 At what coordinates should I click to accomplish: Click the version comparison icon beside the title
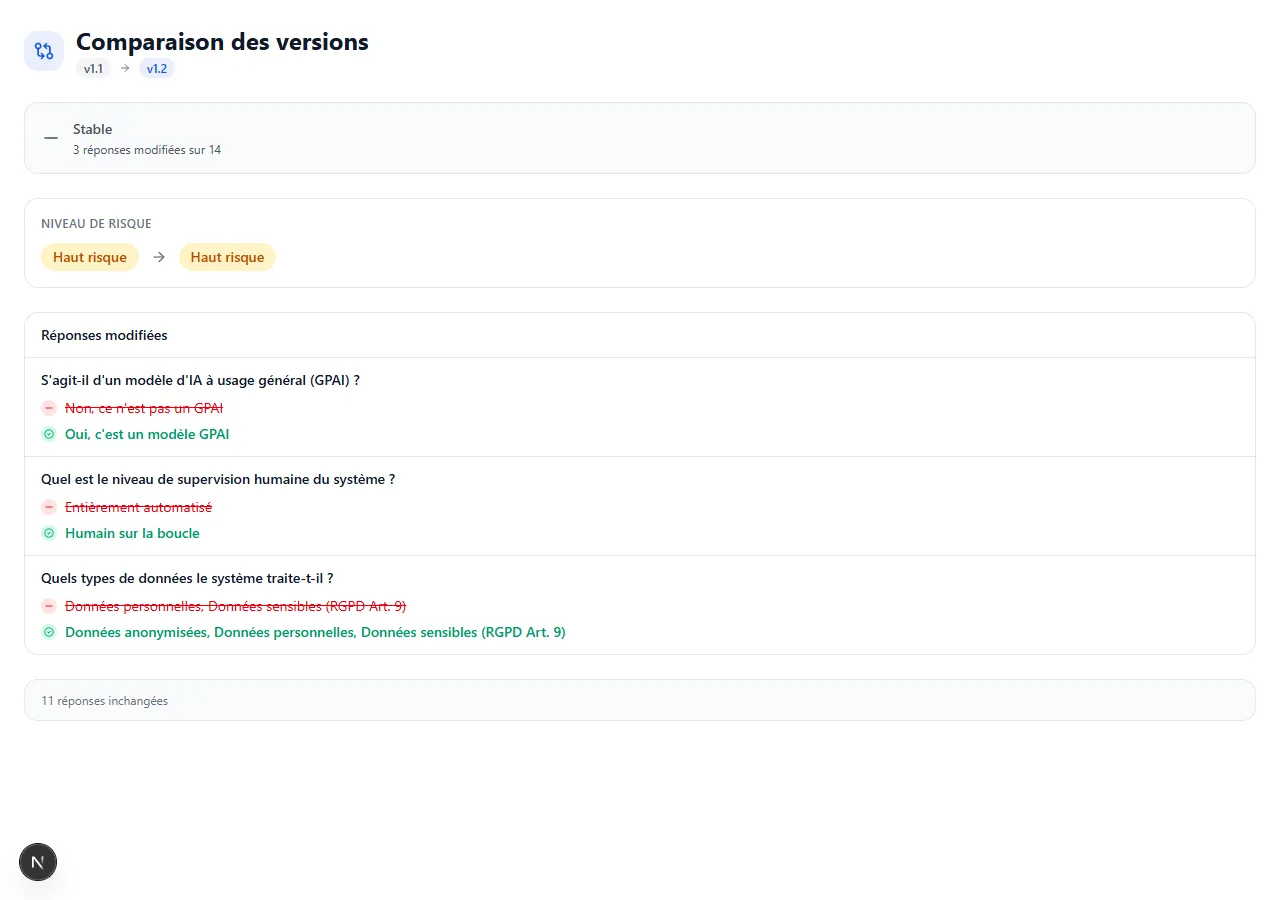44,51
